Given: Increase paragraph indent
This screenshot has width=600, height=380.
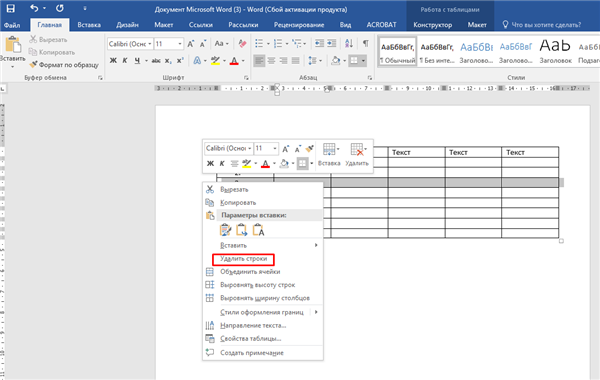Looking at the screenshot, I should (x=331, y=44).
